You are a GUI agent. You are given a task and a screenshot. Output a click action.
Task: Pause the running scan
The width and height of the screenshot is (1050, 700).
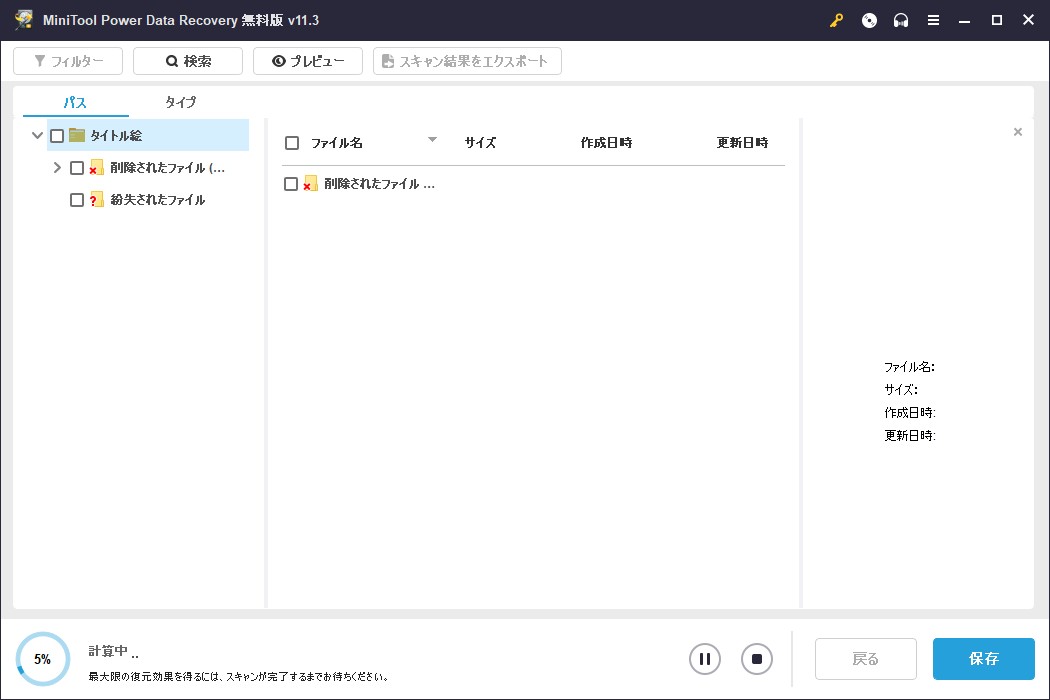tap(705, 659)
